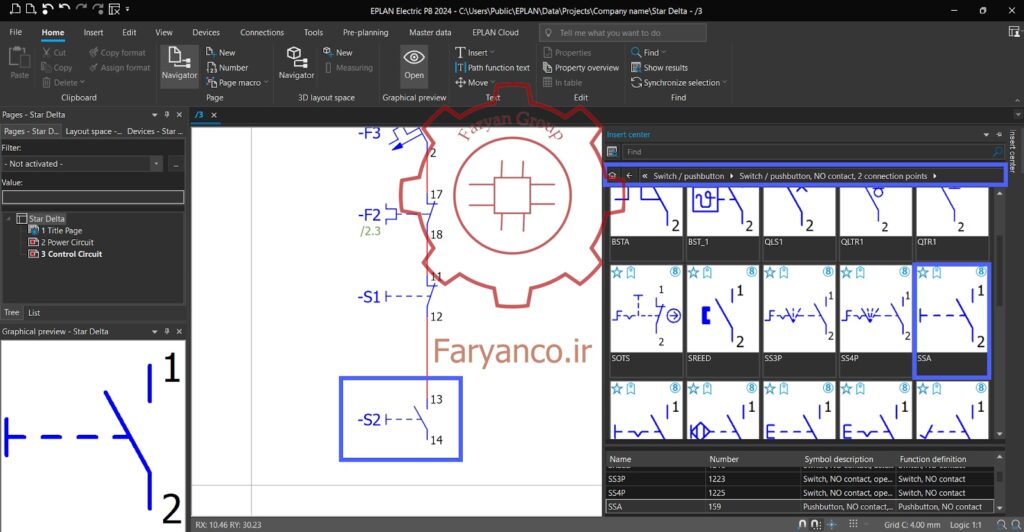
Task: Click the tag icon on SREED symbol
Action: point(707,272)
